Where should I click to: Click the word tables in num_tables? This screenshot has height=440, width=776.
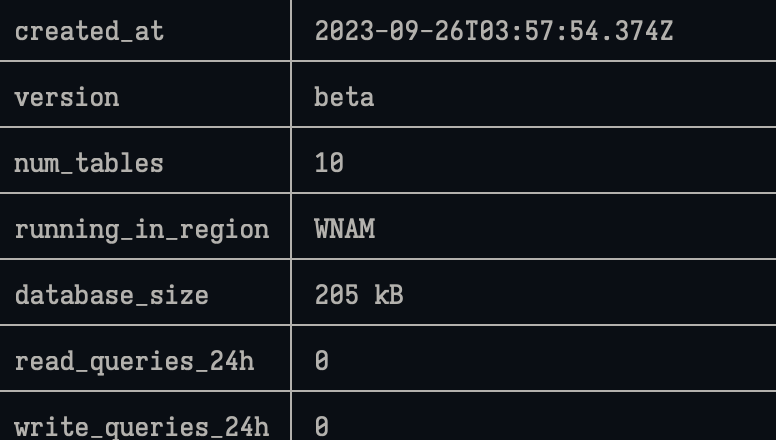point(118,163)
